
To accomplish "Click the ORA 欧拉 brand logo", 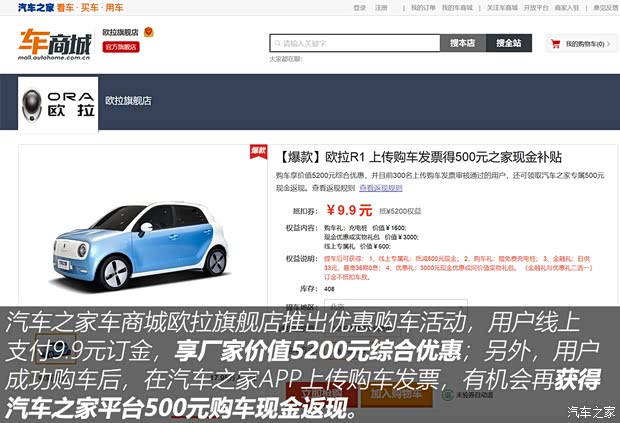I will [58, 104].
